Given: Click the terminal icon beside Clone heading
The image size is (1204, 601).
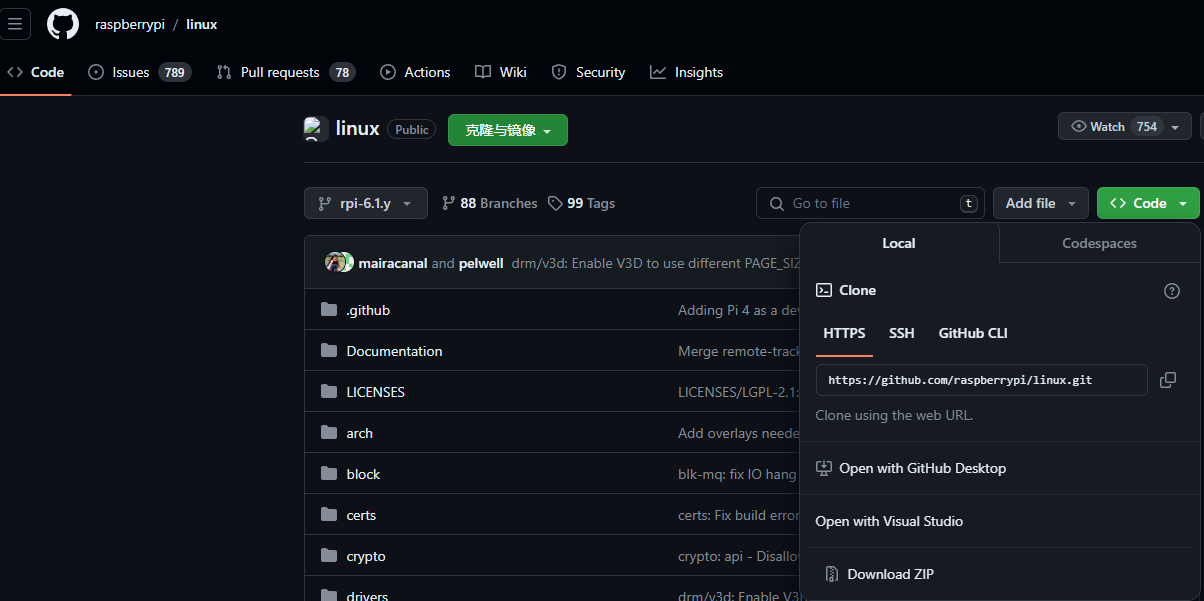Looking at the screenshot, I should point(824,290).
